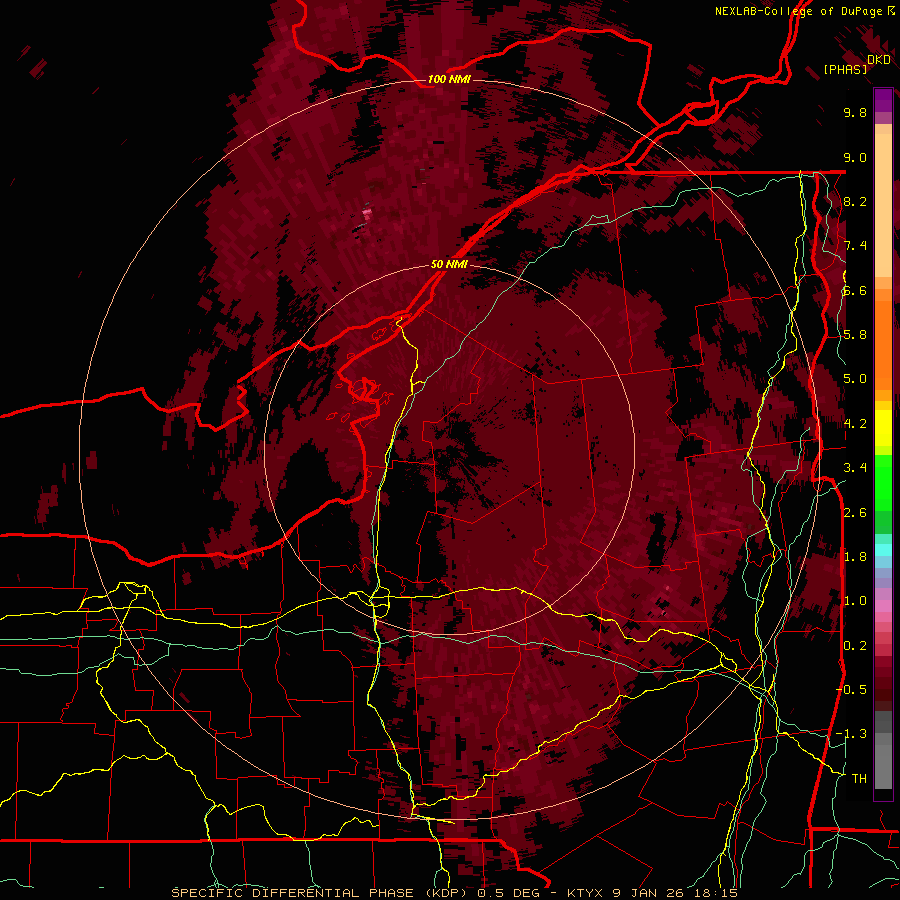Click the 8.2 legend value
900x900 pixels.
pos(855,201)
